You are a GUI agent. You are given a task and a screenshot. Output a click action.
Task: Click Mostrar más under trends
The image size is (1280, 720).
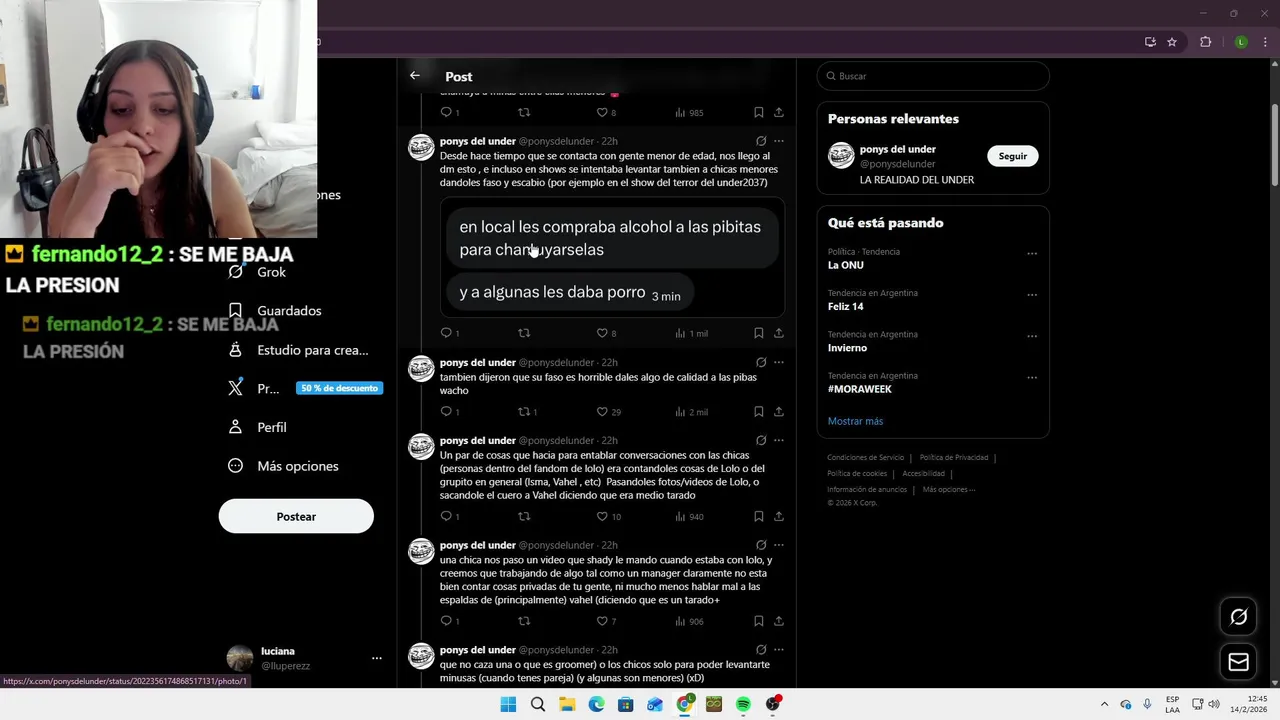(x=855, y=421)
